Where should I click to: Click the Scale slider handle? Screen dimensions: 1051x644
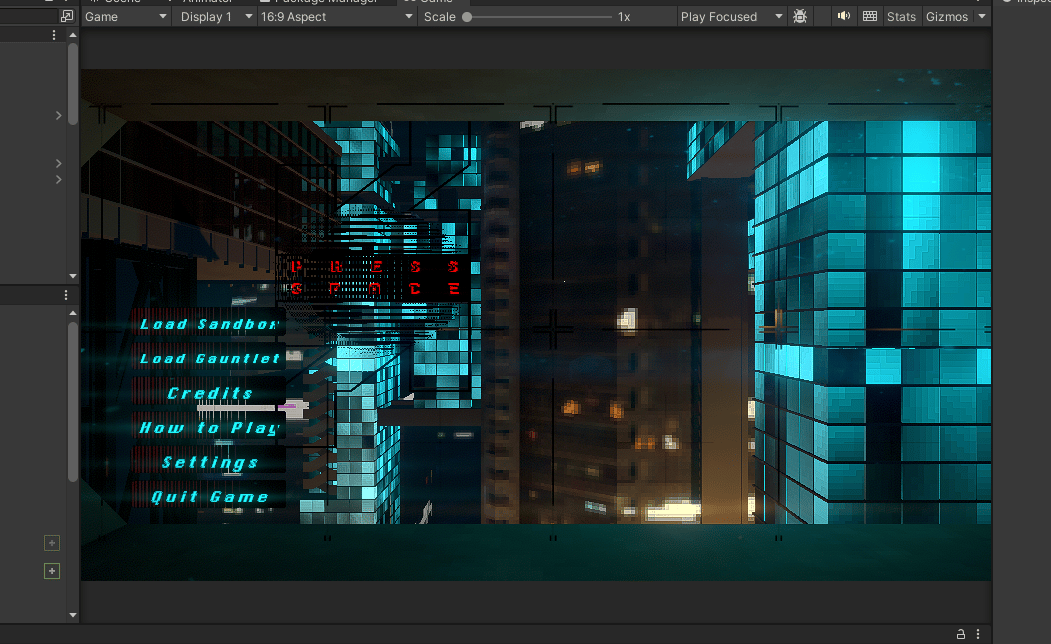[x=467, y=17]
